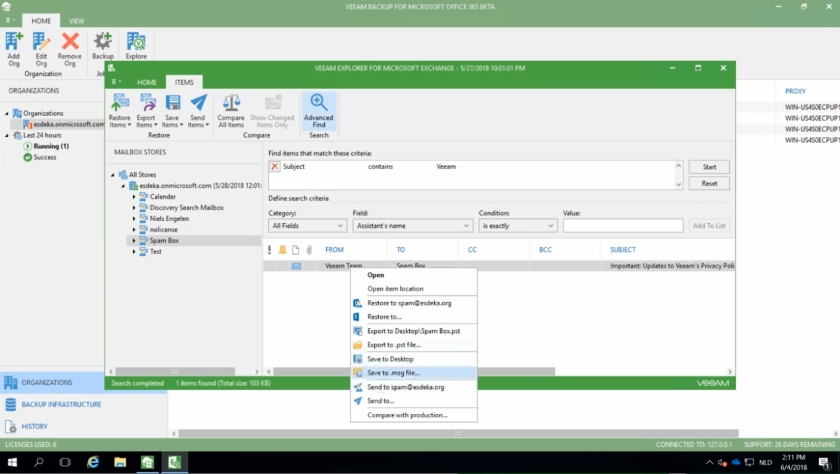
Task: Click the taskbar search magnifier
Action: point(39,462)
